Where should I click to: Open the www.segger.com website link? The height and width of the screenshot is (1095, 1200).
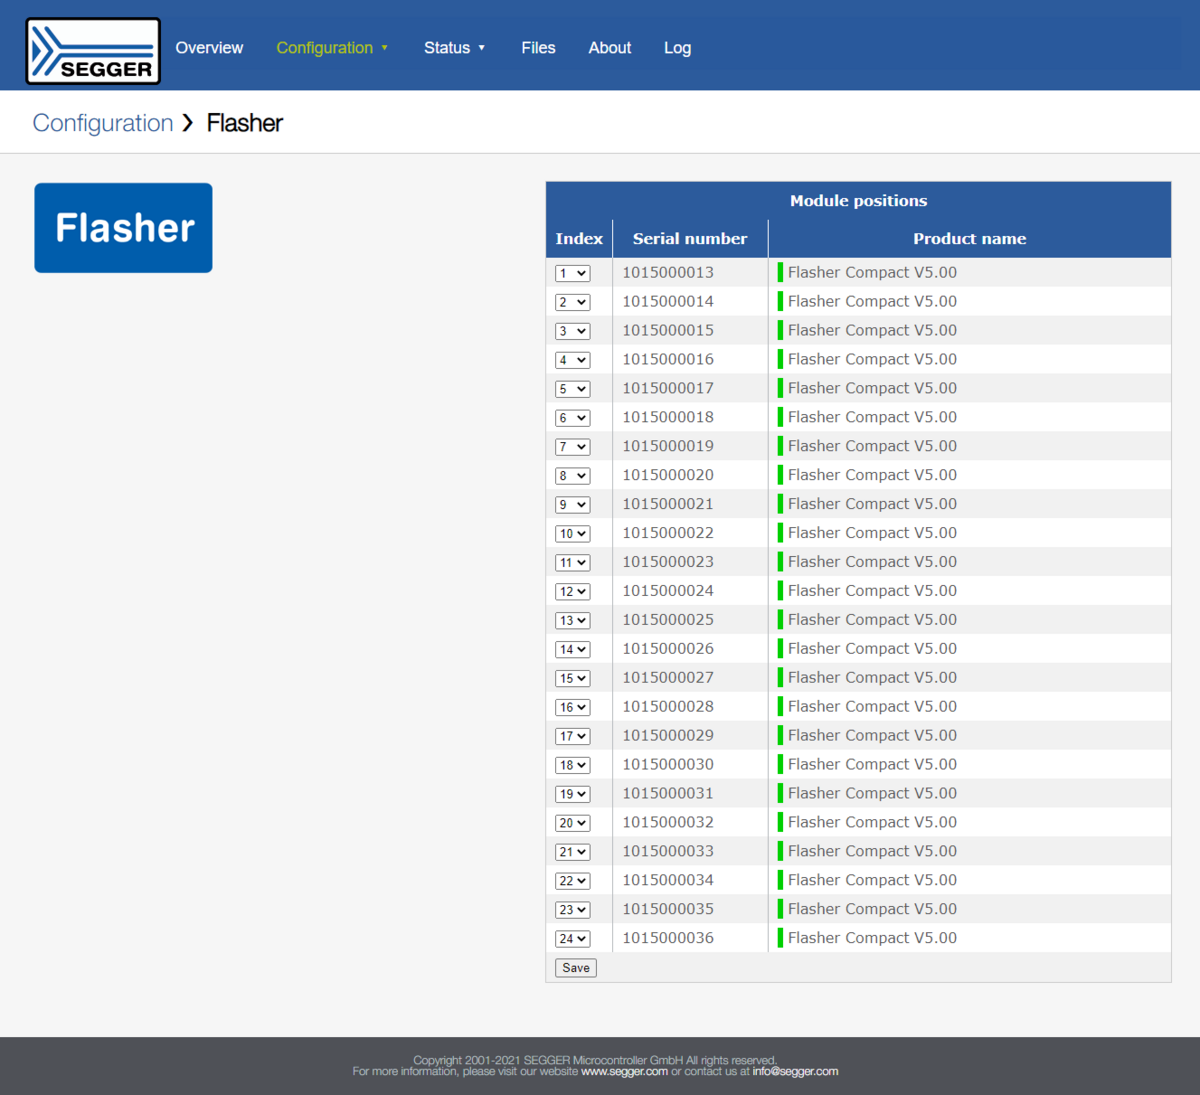[x=624, y=1072]
